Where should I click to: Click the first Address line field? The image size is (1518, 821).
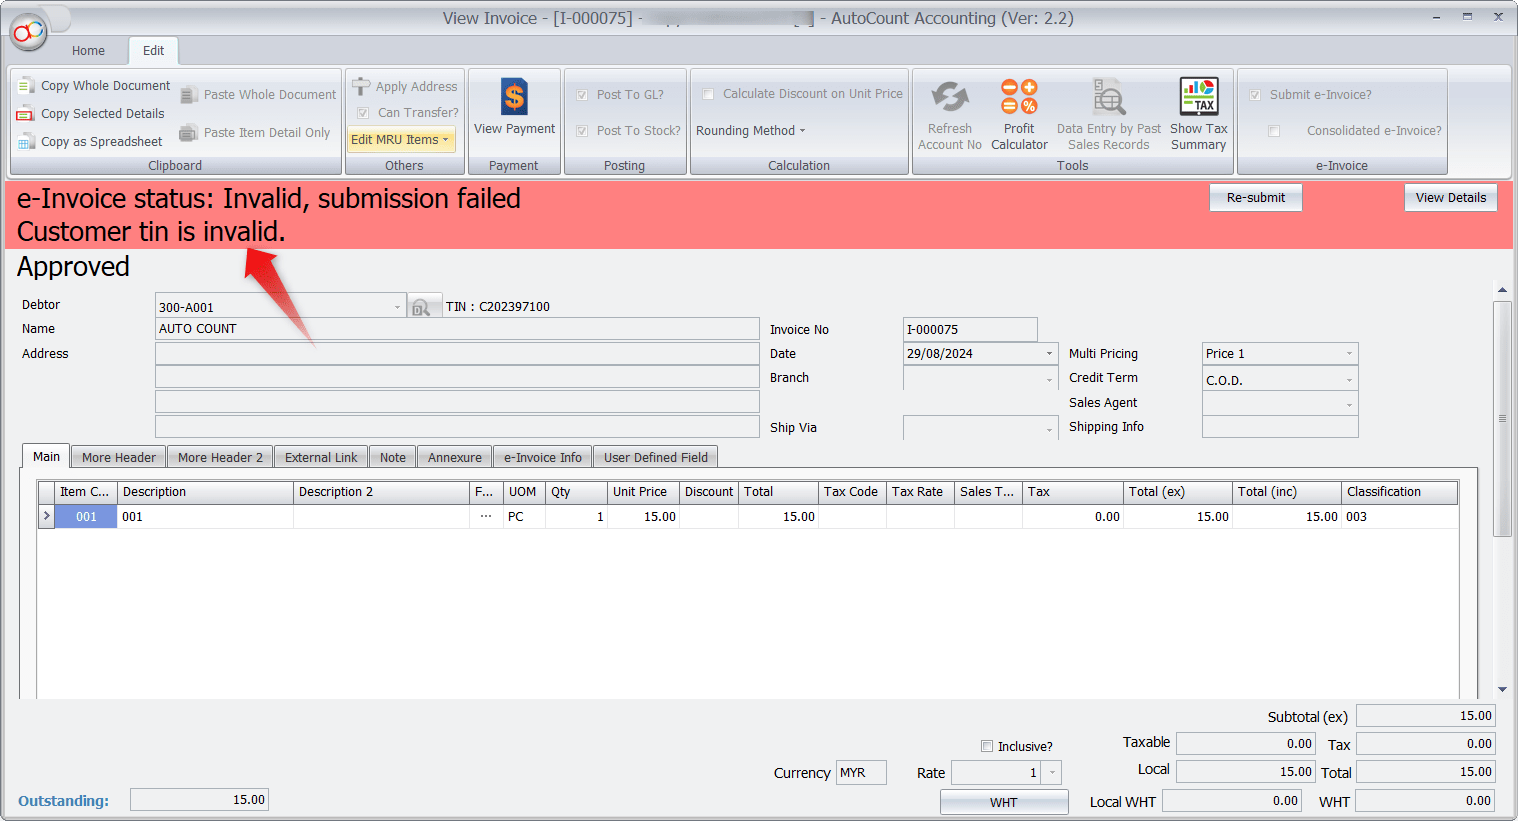tap(457, 354)
